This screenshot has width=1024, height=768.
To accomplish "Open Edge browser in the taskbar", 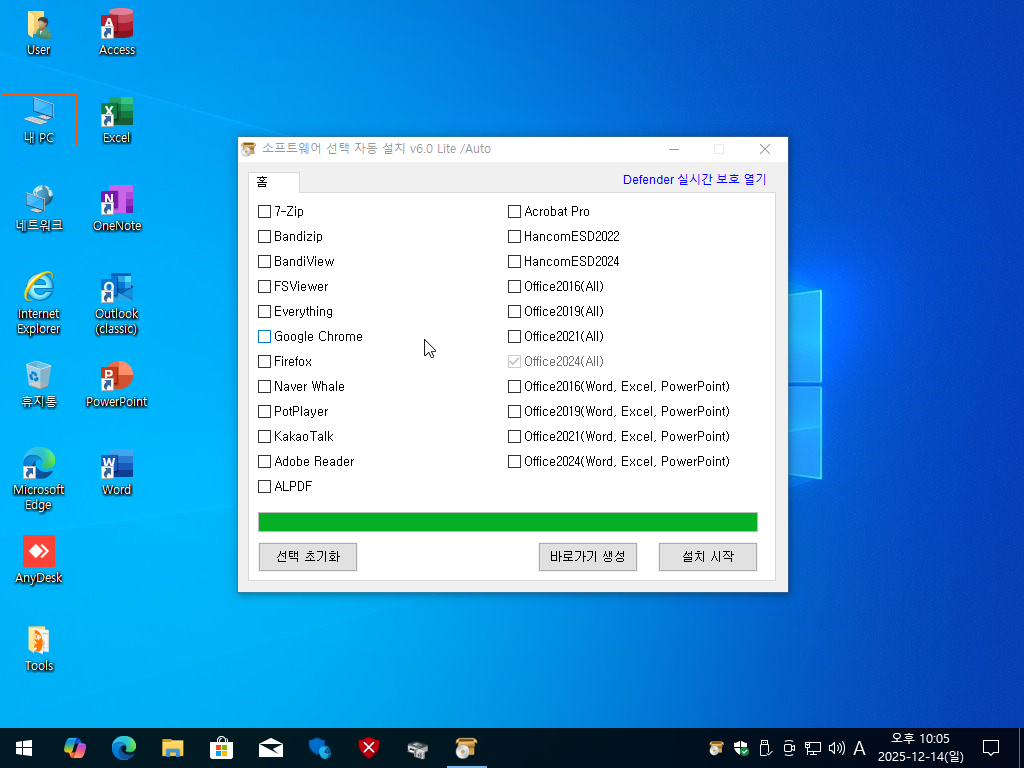I will tap(123, 748).
